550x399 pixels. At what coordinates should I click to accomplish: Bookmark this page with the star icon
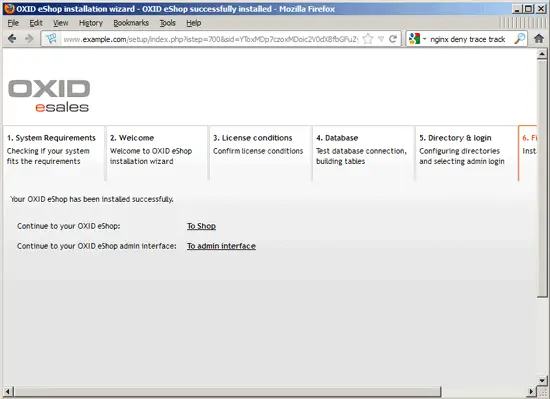tap(368, 39)
